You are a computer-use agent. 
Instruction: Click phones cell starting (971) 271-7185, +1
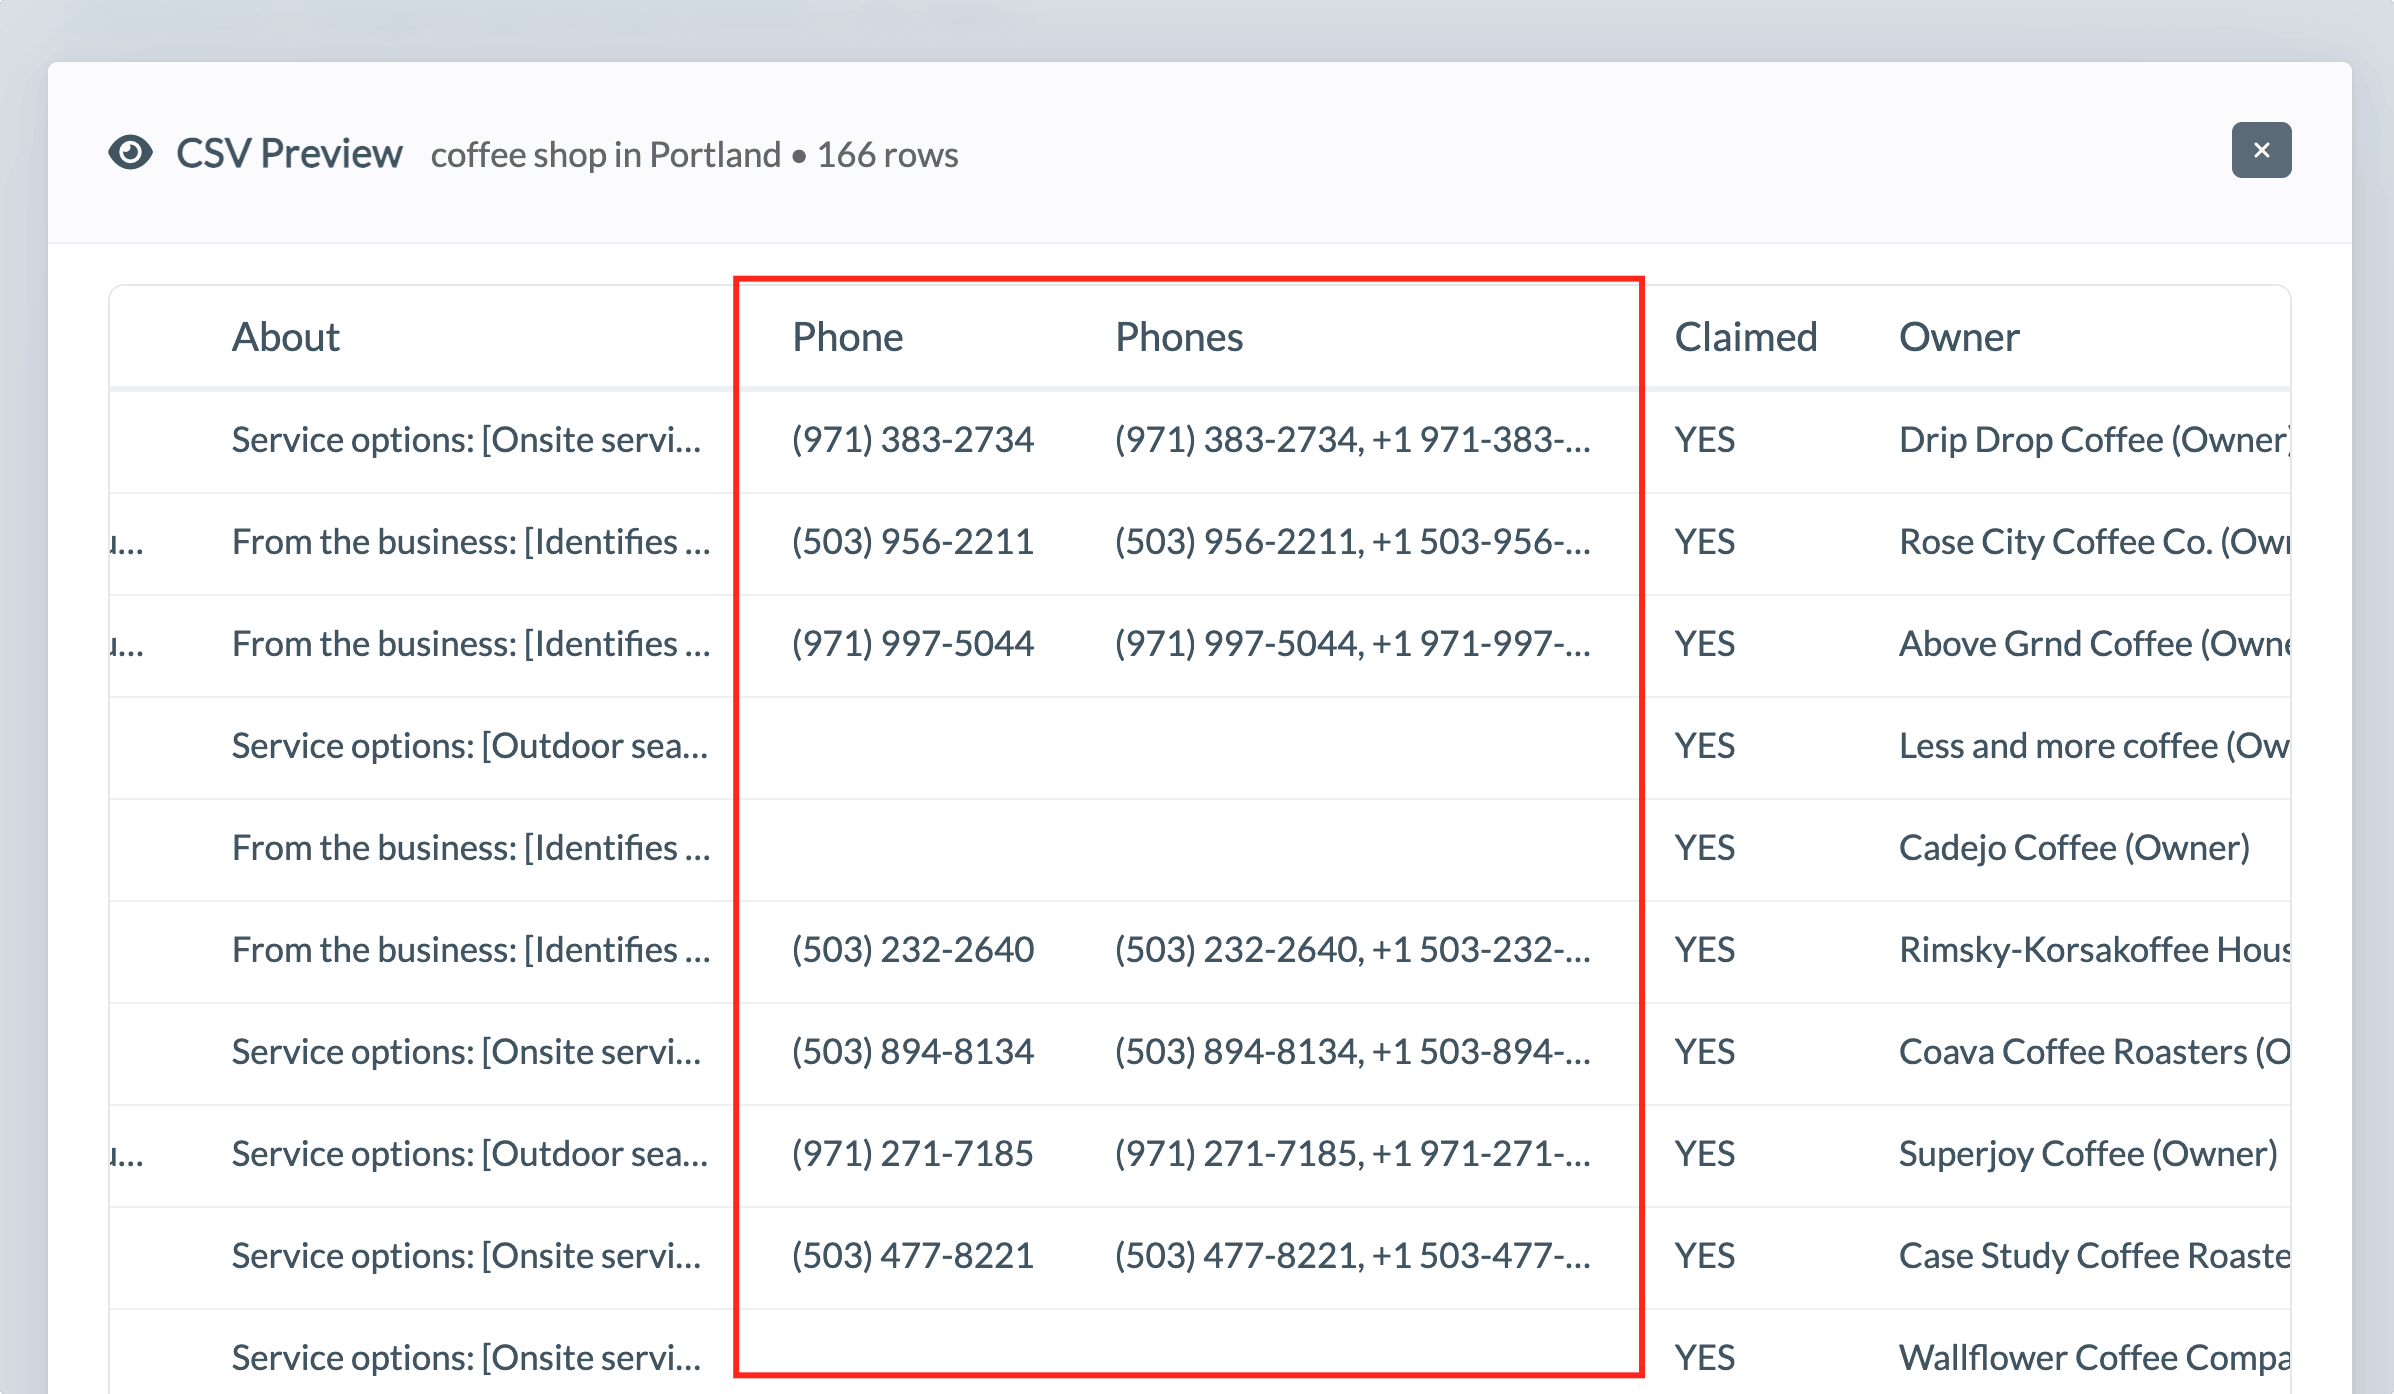(1353, 1154)
